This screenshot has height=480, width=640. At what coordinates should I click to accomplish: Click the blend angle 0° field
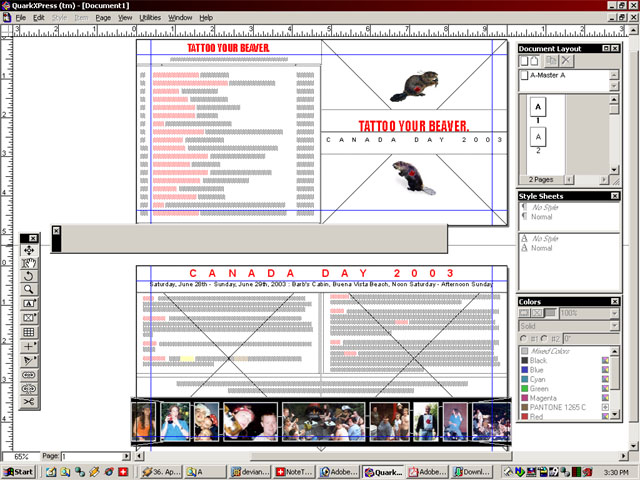click(x=591, y=339)
